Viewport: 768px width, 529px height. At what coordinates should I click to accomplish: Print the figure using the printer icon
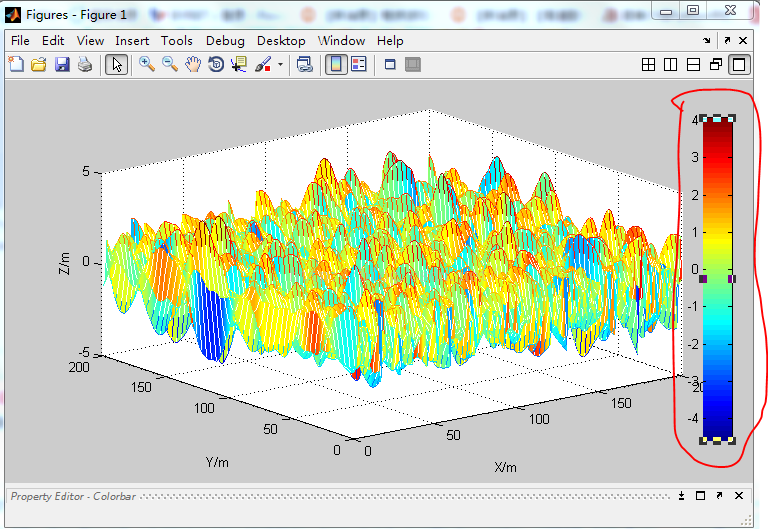[x=85, y=65]
